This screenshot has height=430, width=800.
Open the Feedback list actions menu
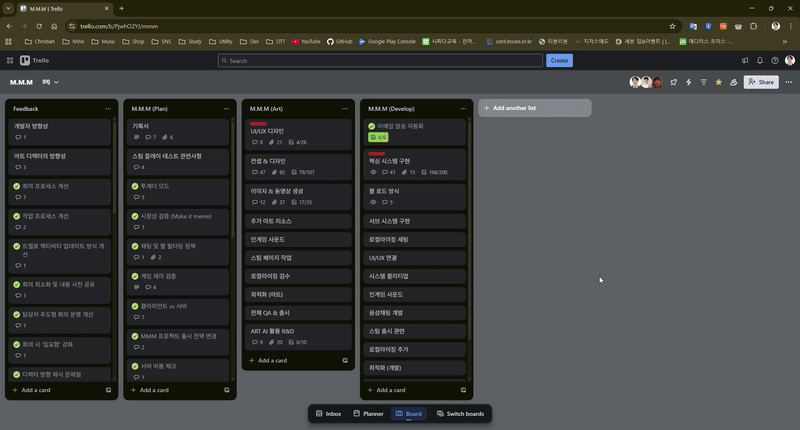[108, 109]
